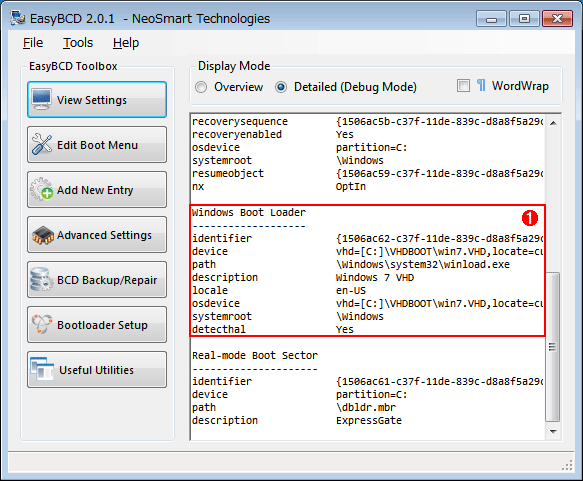
Task: Go to Edit Boot Menu
Action: pos(97,145)
